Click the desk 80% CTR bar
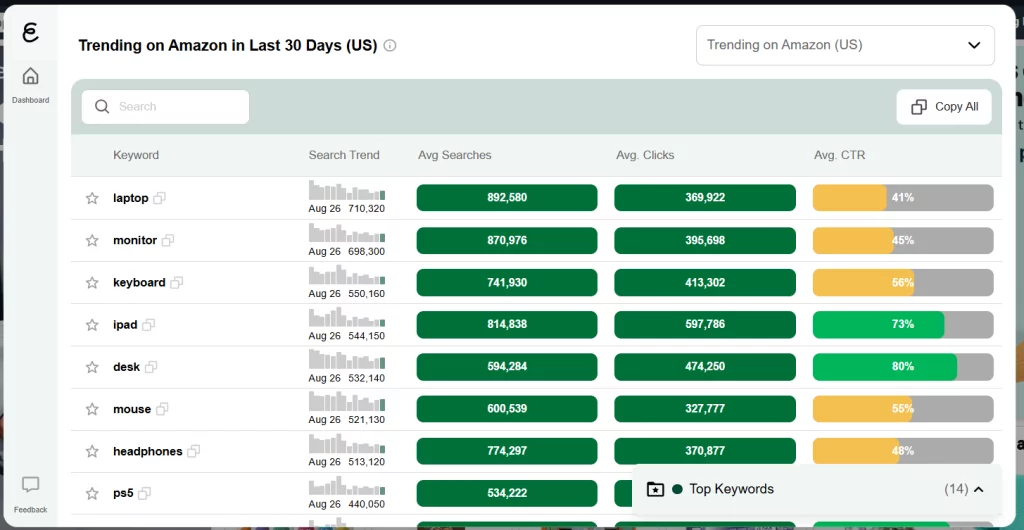This screenshot has height=530, width=1024. [903, 367]
